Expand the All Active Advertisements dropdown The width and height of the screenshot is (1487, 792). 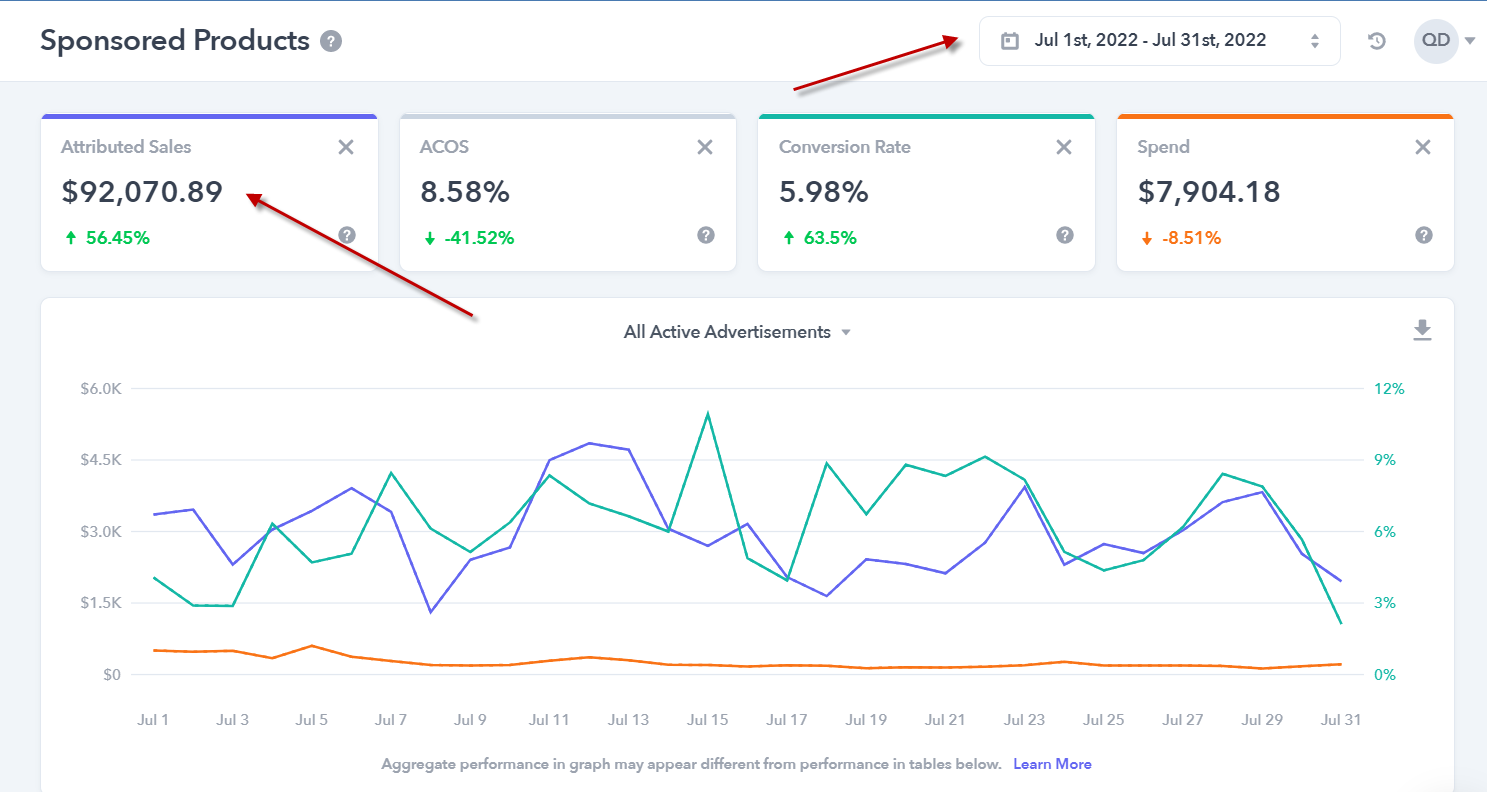pyautogui.click(x=737, y=332)
